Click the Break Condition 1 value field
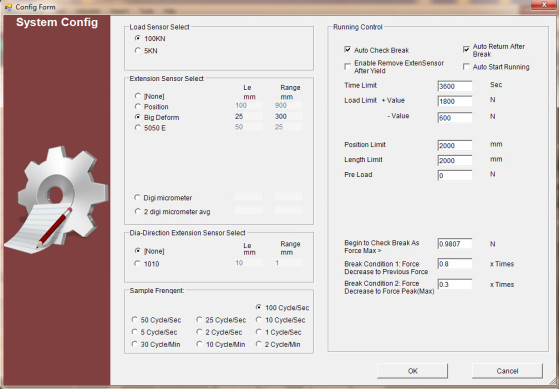 click(455, 264)
